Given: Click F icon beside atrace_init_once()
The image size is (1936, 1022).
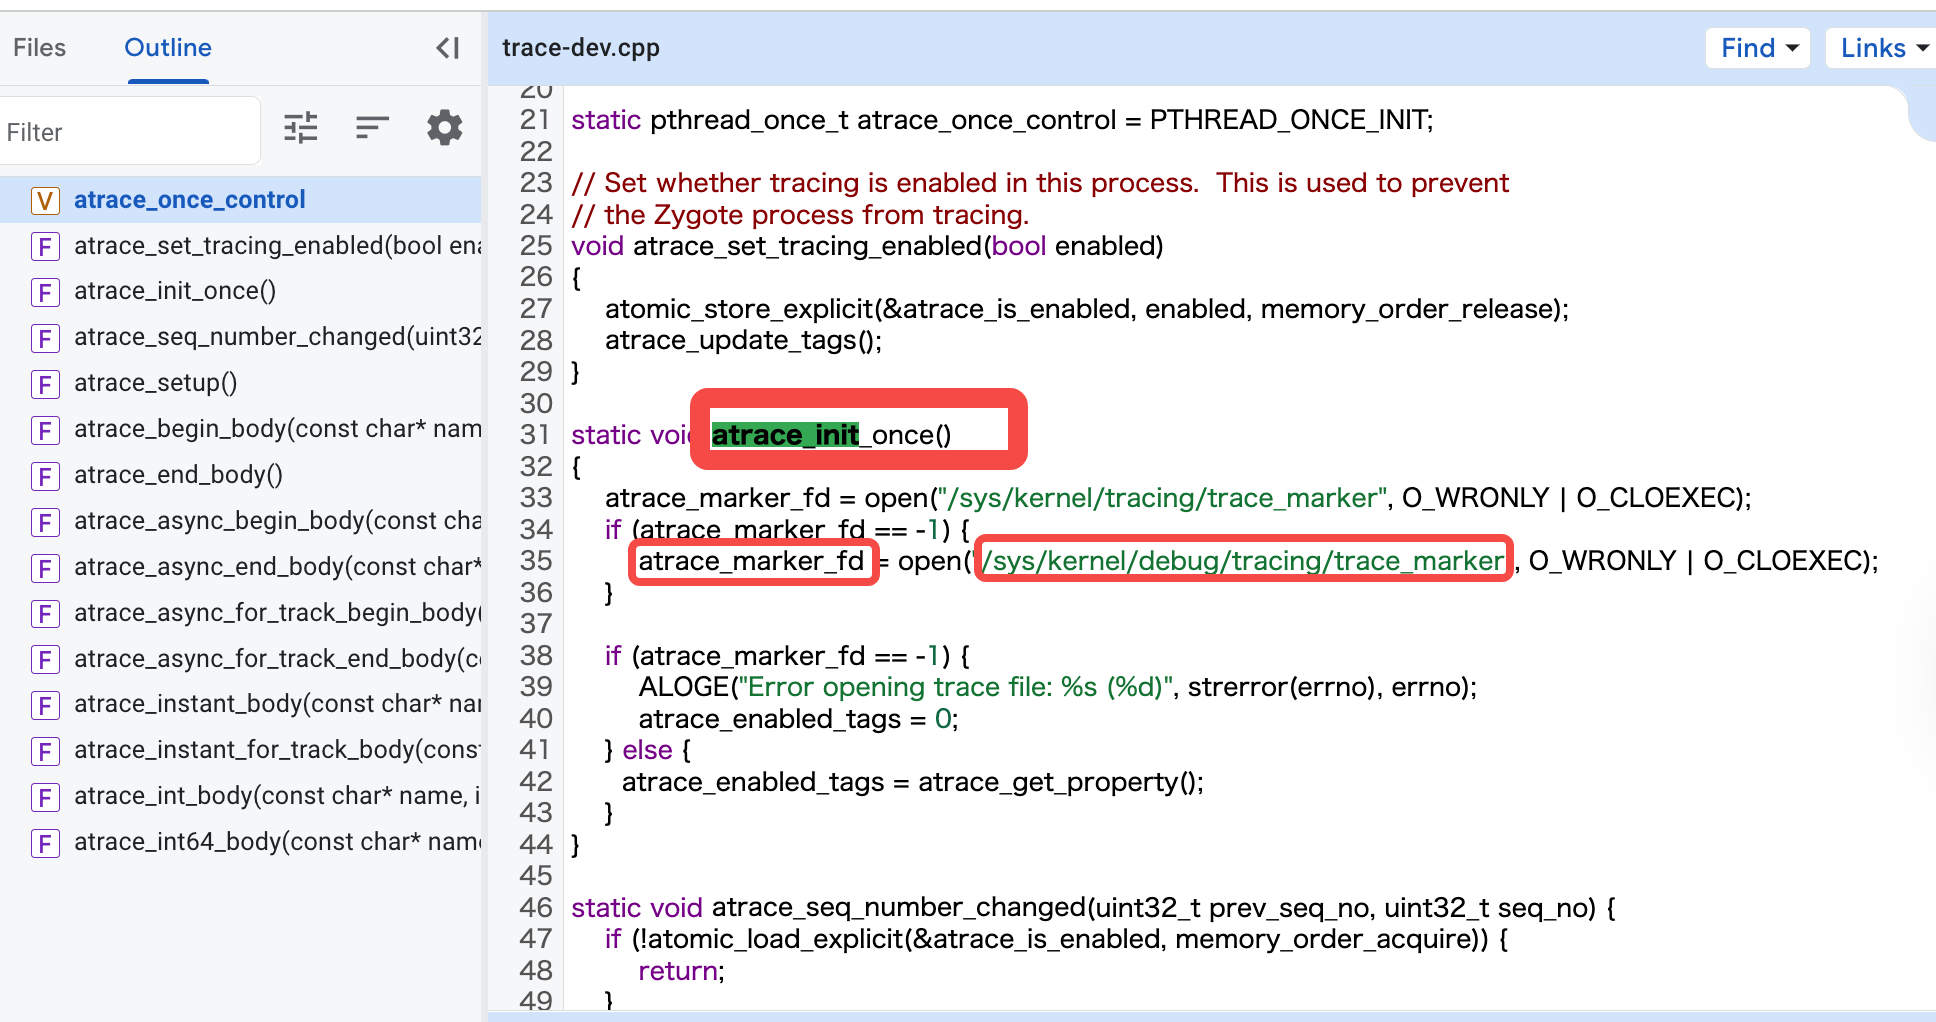Looking at the screenshot, I should [45, 292].
